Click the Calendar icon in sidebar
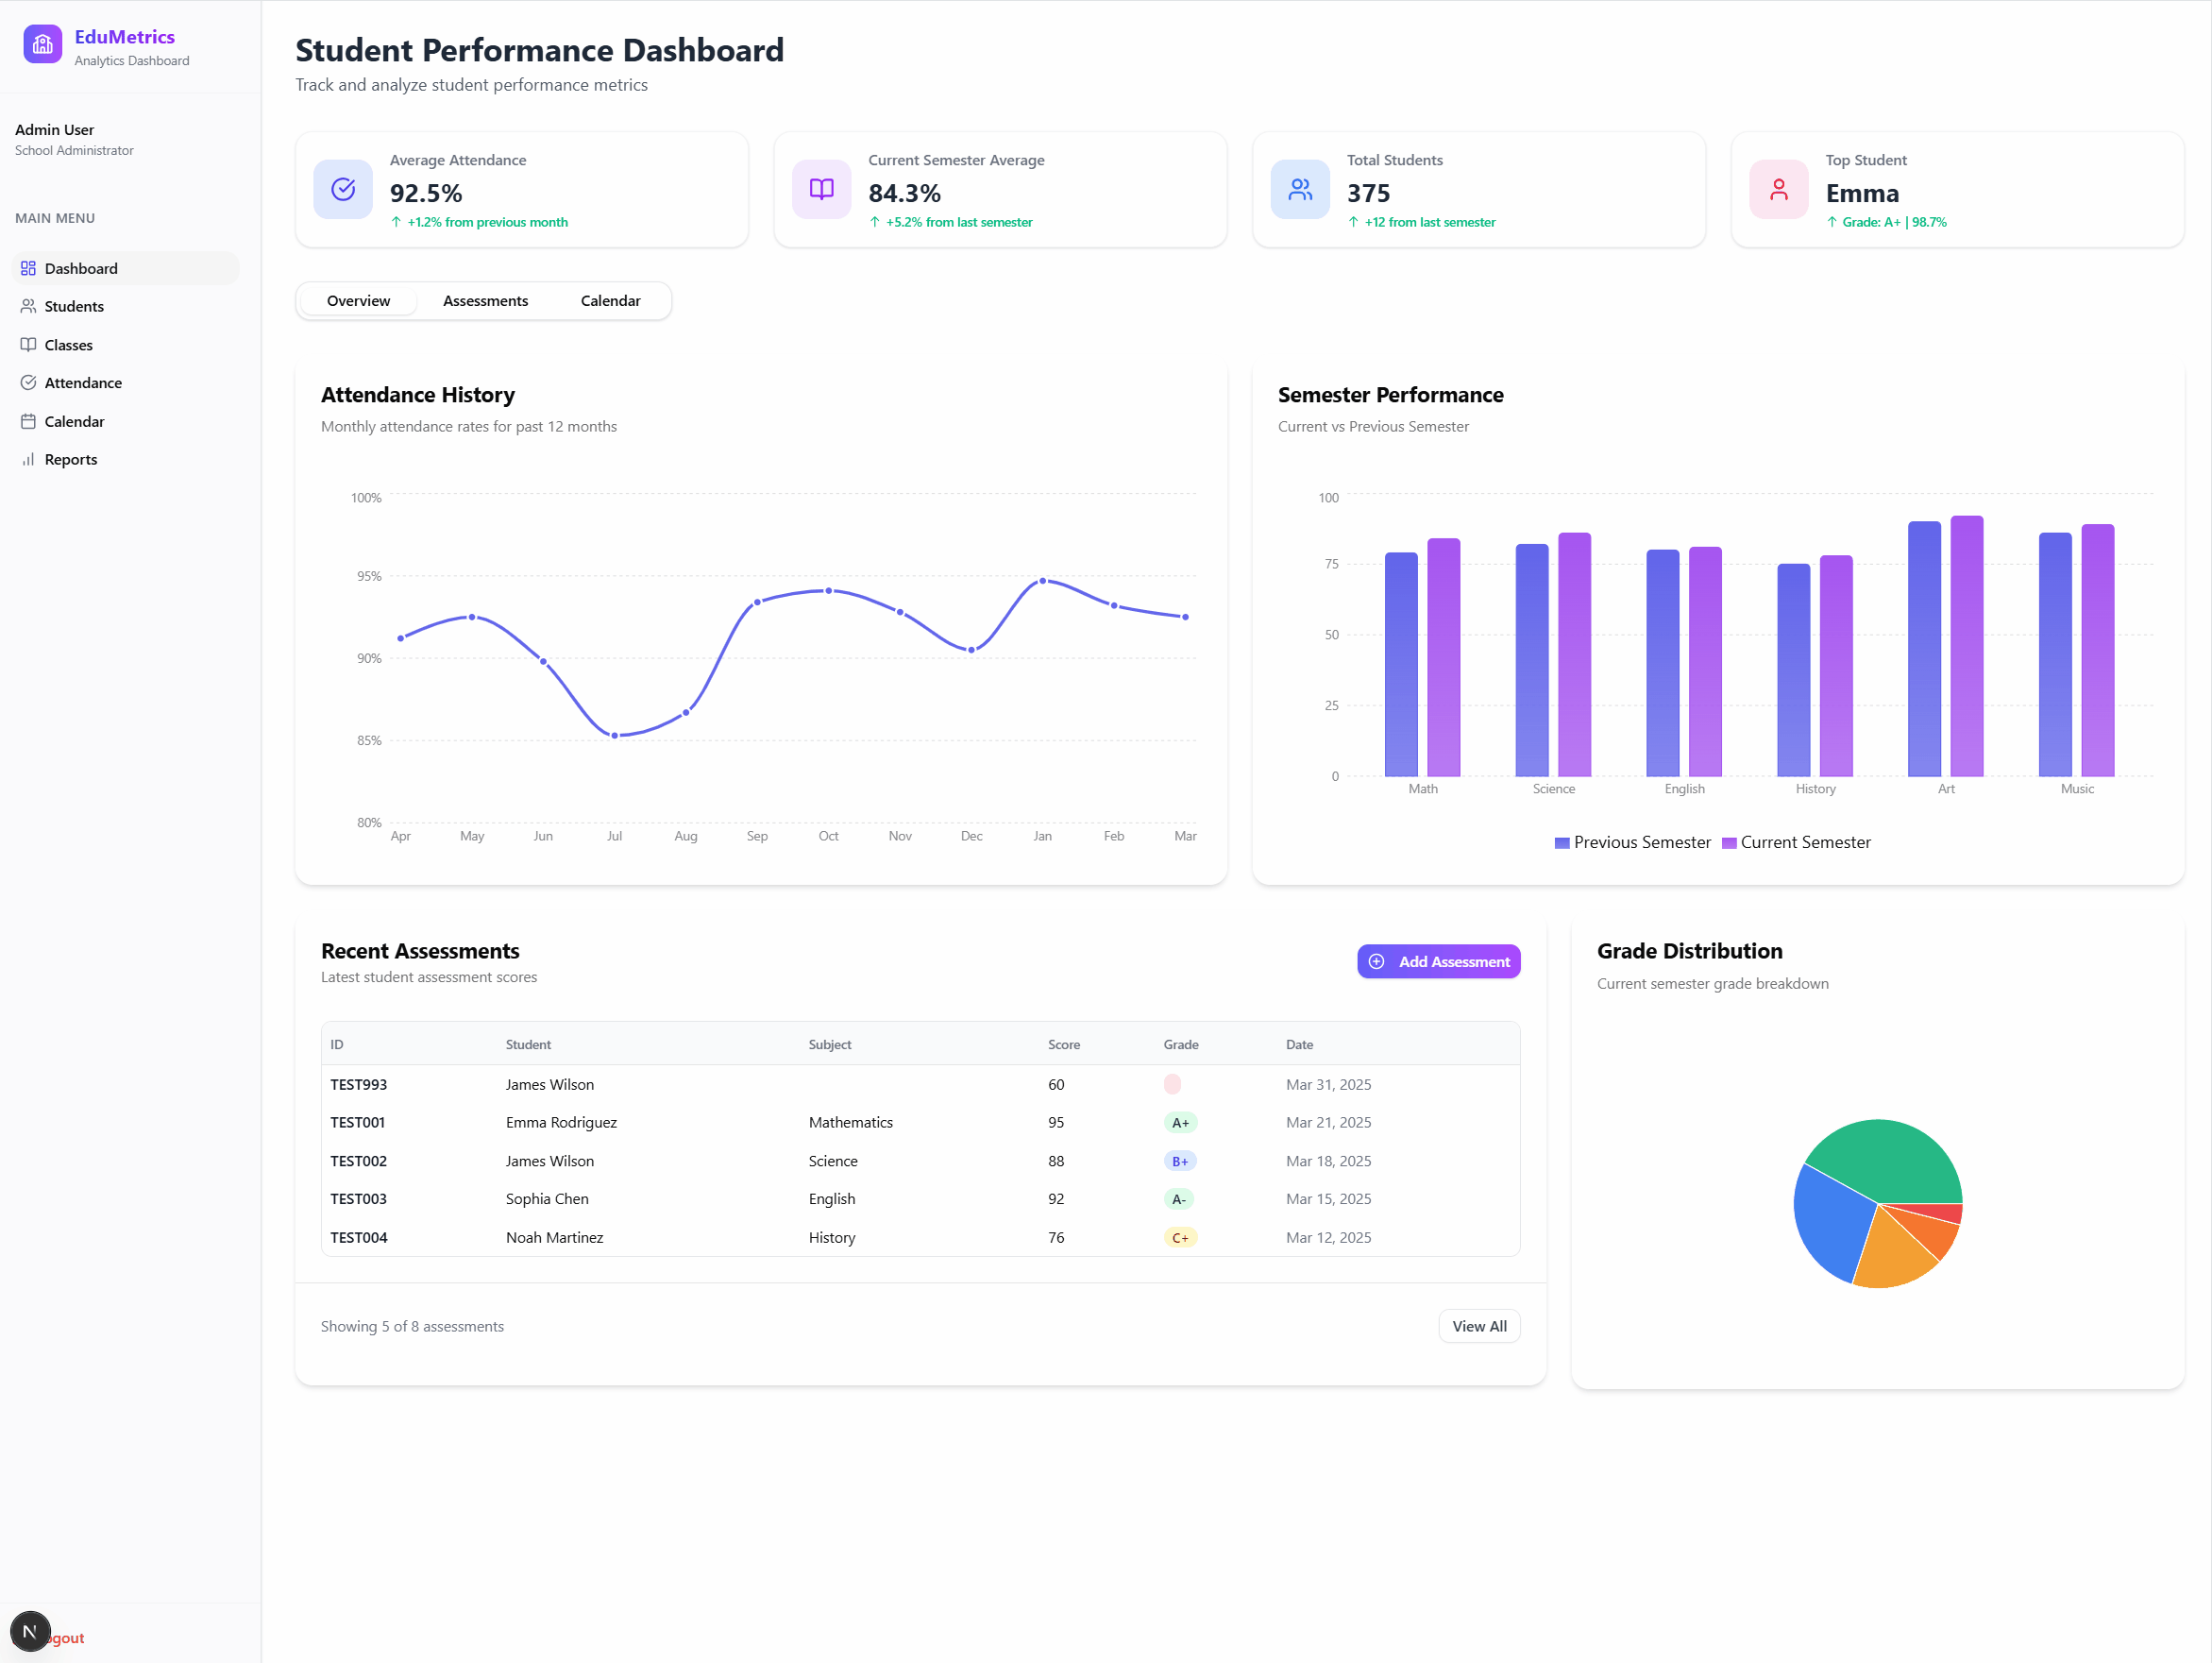 [28, 422]
